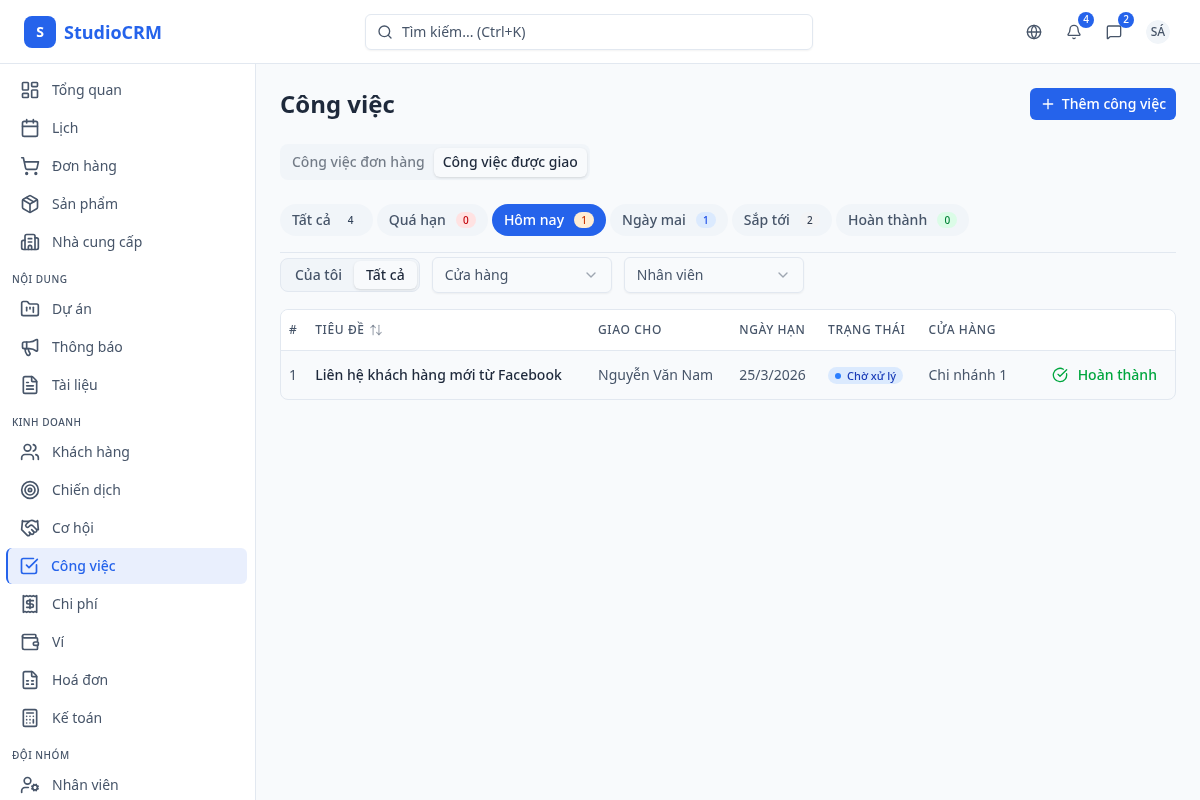Click the globe language icon
The width and height of the screenshot is (1200, 800).
coord(1034,32)
